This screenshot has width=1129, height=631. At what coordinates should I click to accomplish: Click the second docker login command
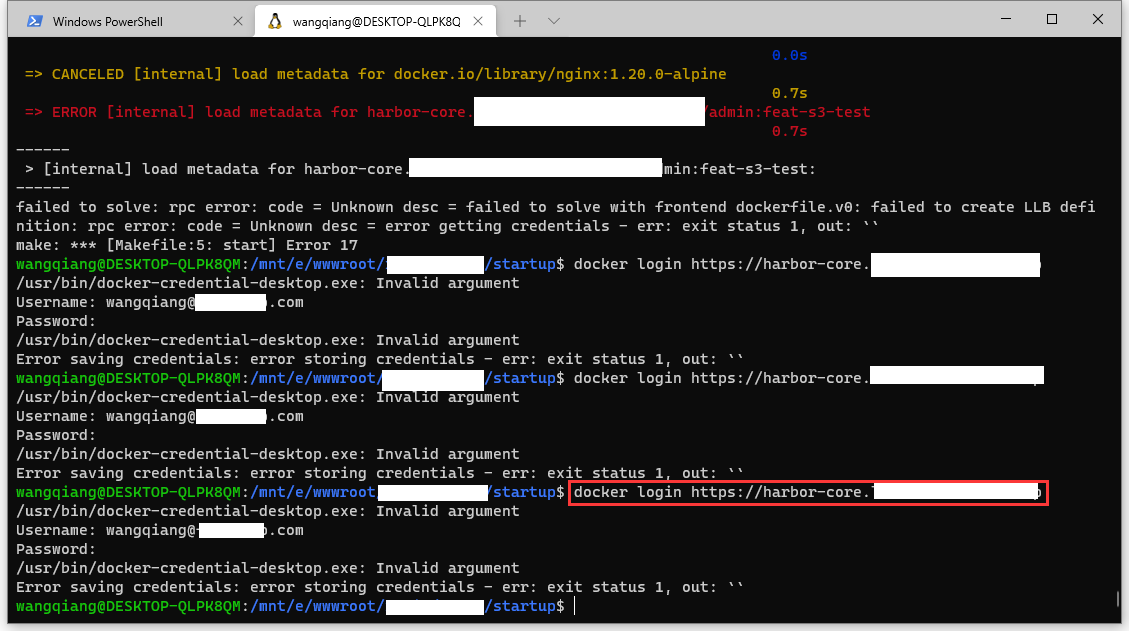pos(809,378)
